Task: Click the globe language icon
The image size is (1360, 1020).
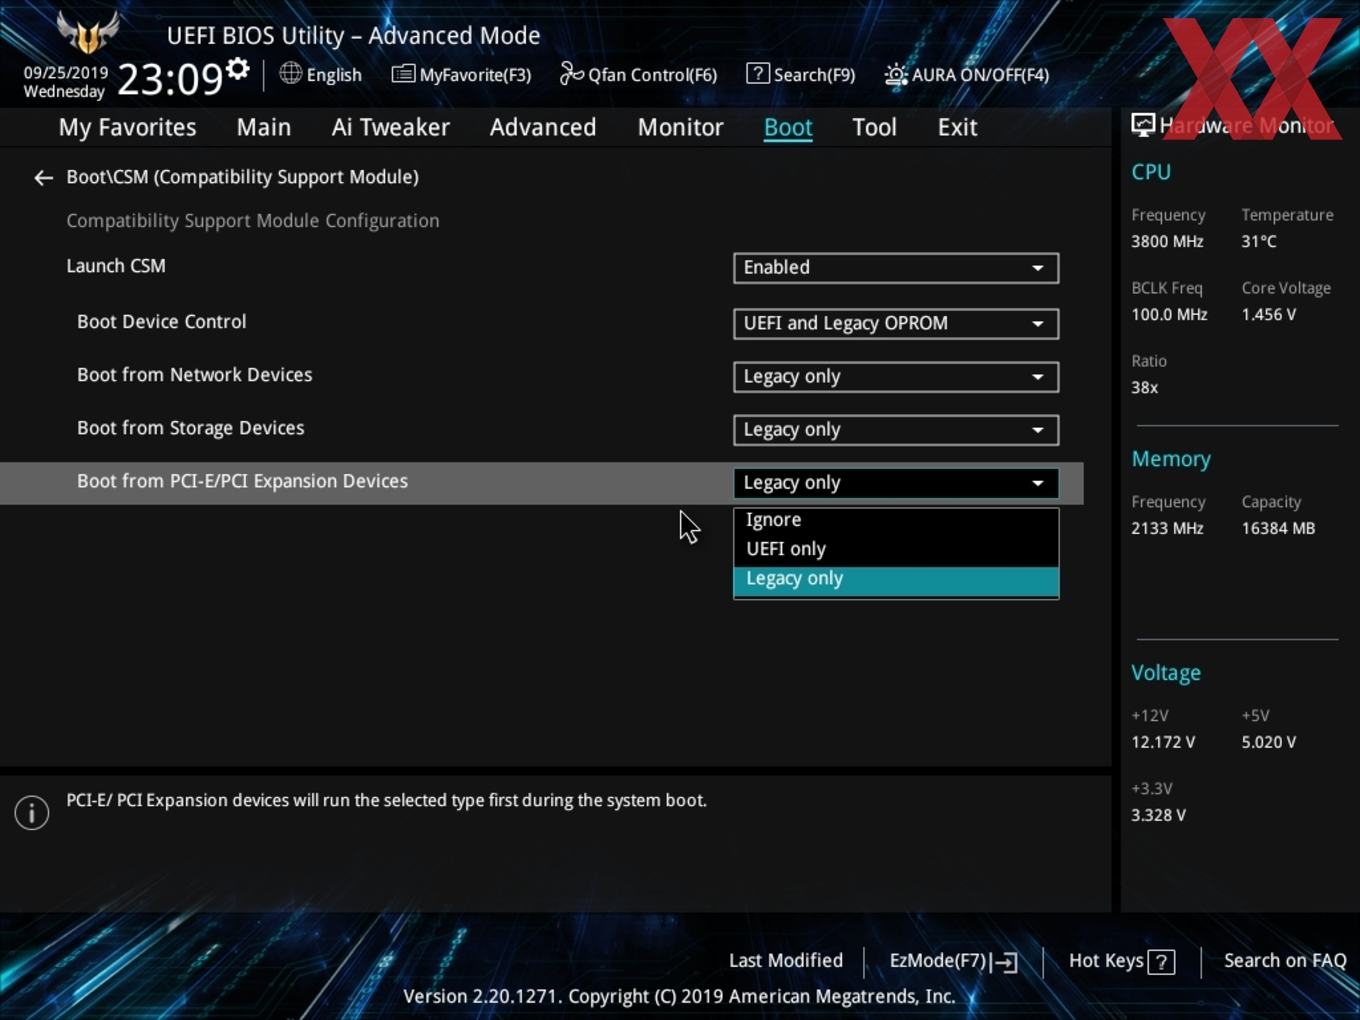Action: pos(290,73)
